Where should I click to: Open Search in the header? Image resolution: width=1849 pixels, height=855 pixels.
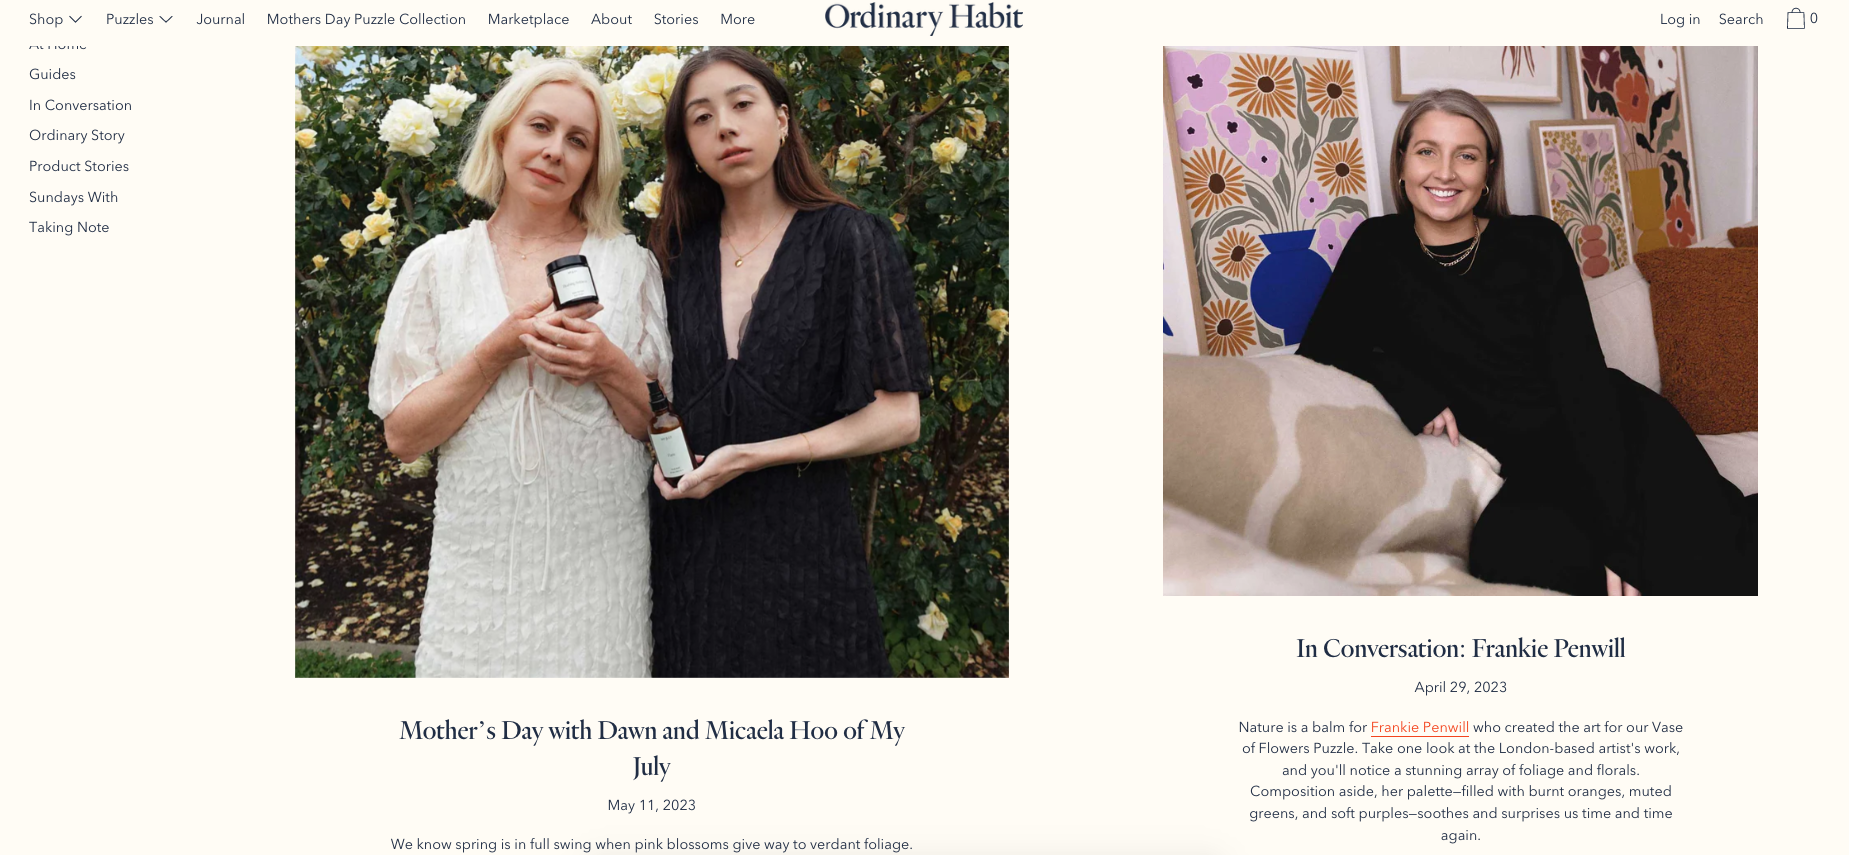(x=1741, y=19)
